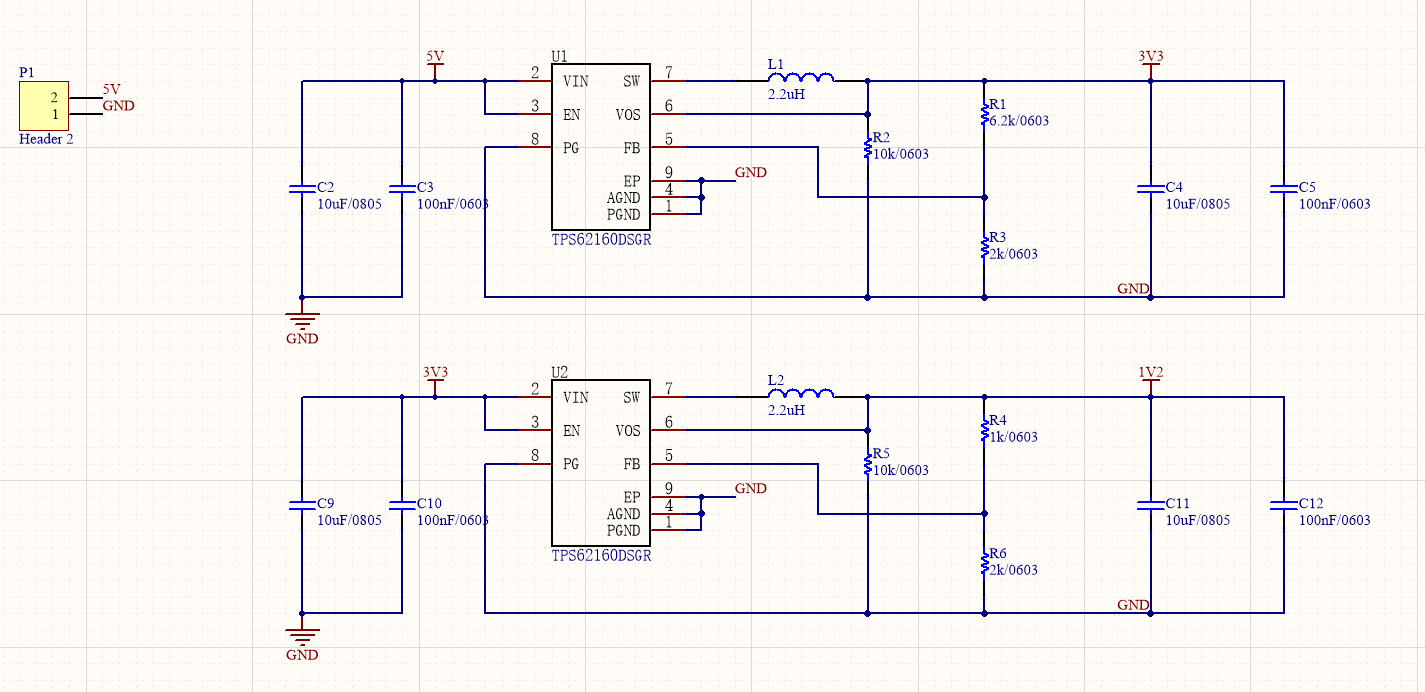Click U2's TPS62160DSGR part label

pos(601,556)
